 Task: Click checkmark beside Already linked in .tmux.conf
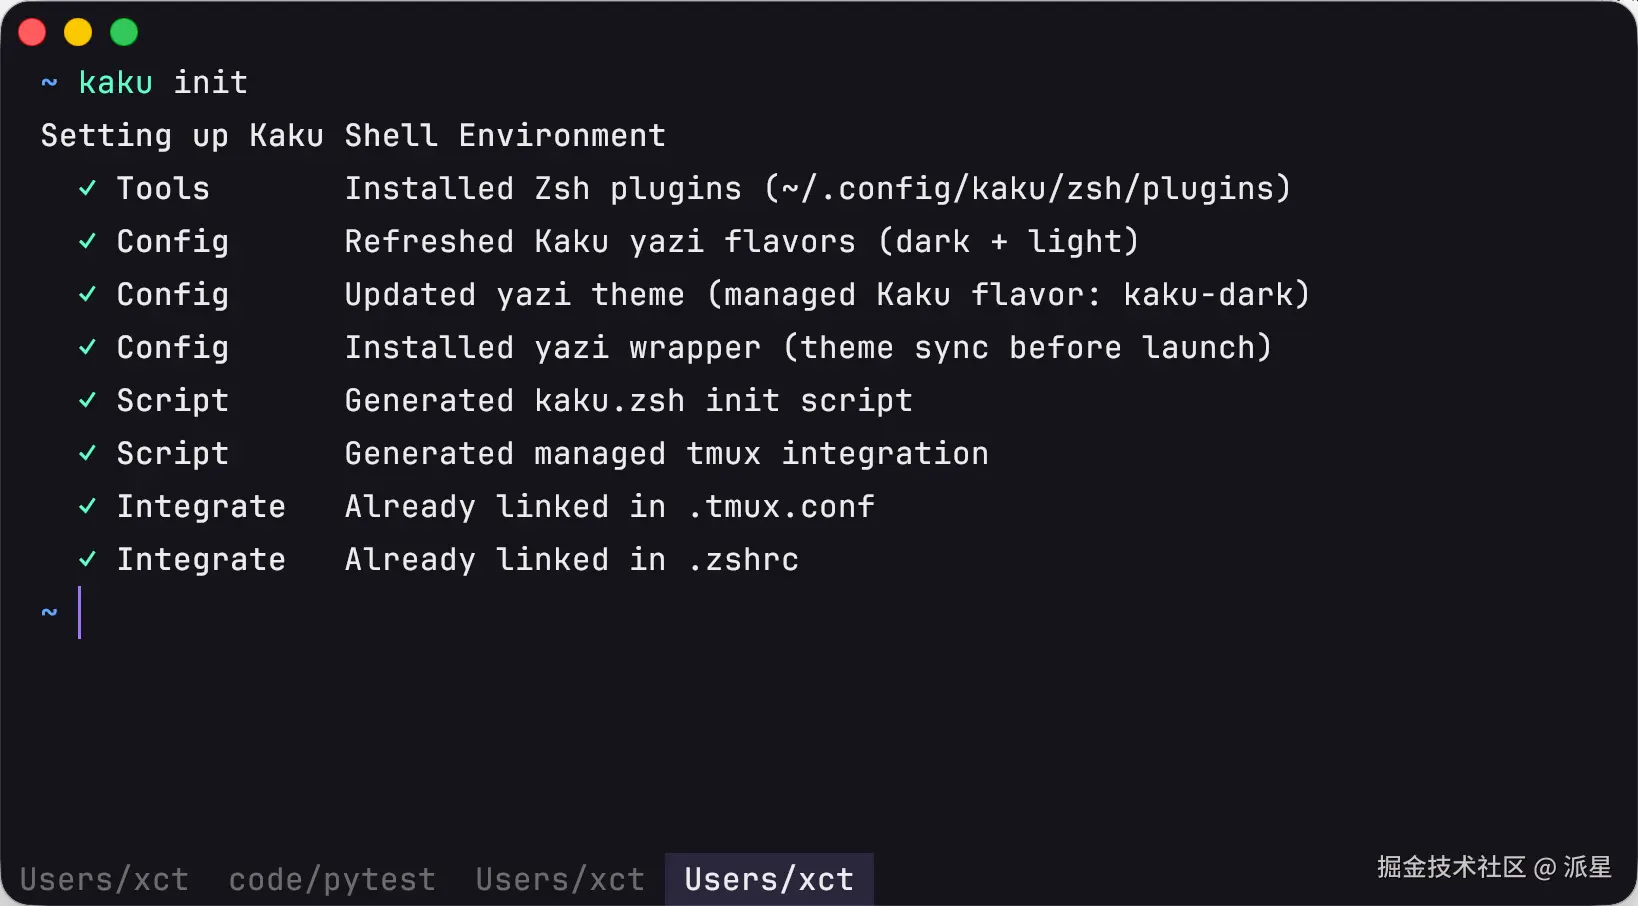tap(88, 506)
